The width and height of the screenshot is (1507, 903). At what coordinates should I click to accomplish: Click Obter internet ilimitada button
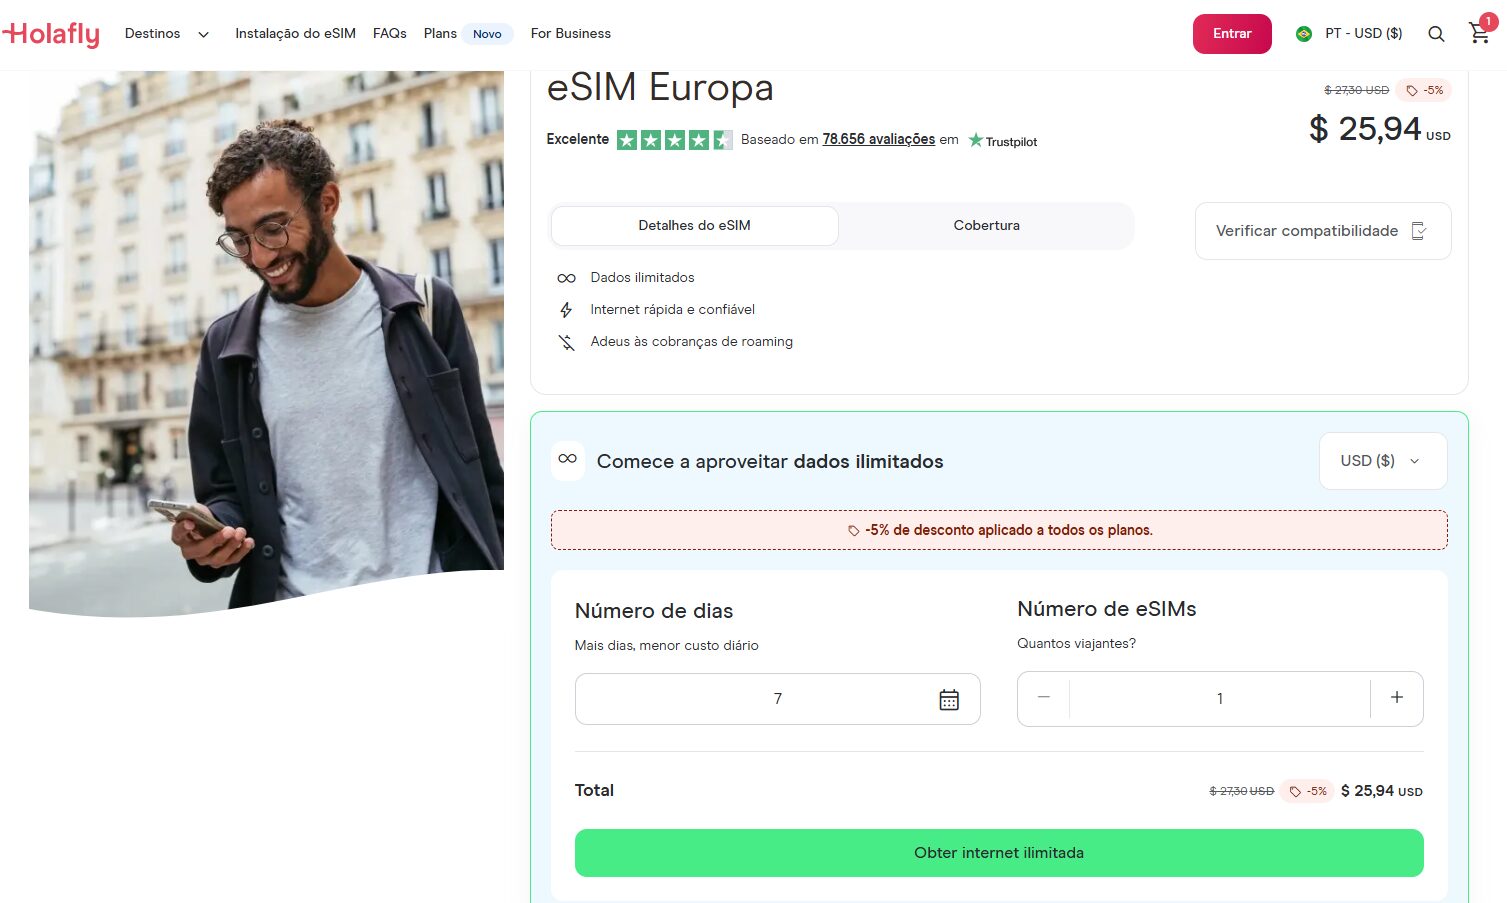(998, 853)
